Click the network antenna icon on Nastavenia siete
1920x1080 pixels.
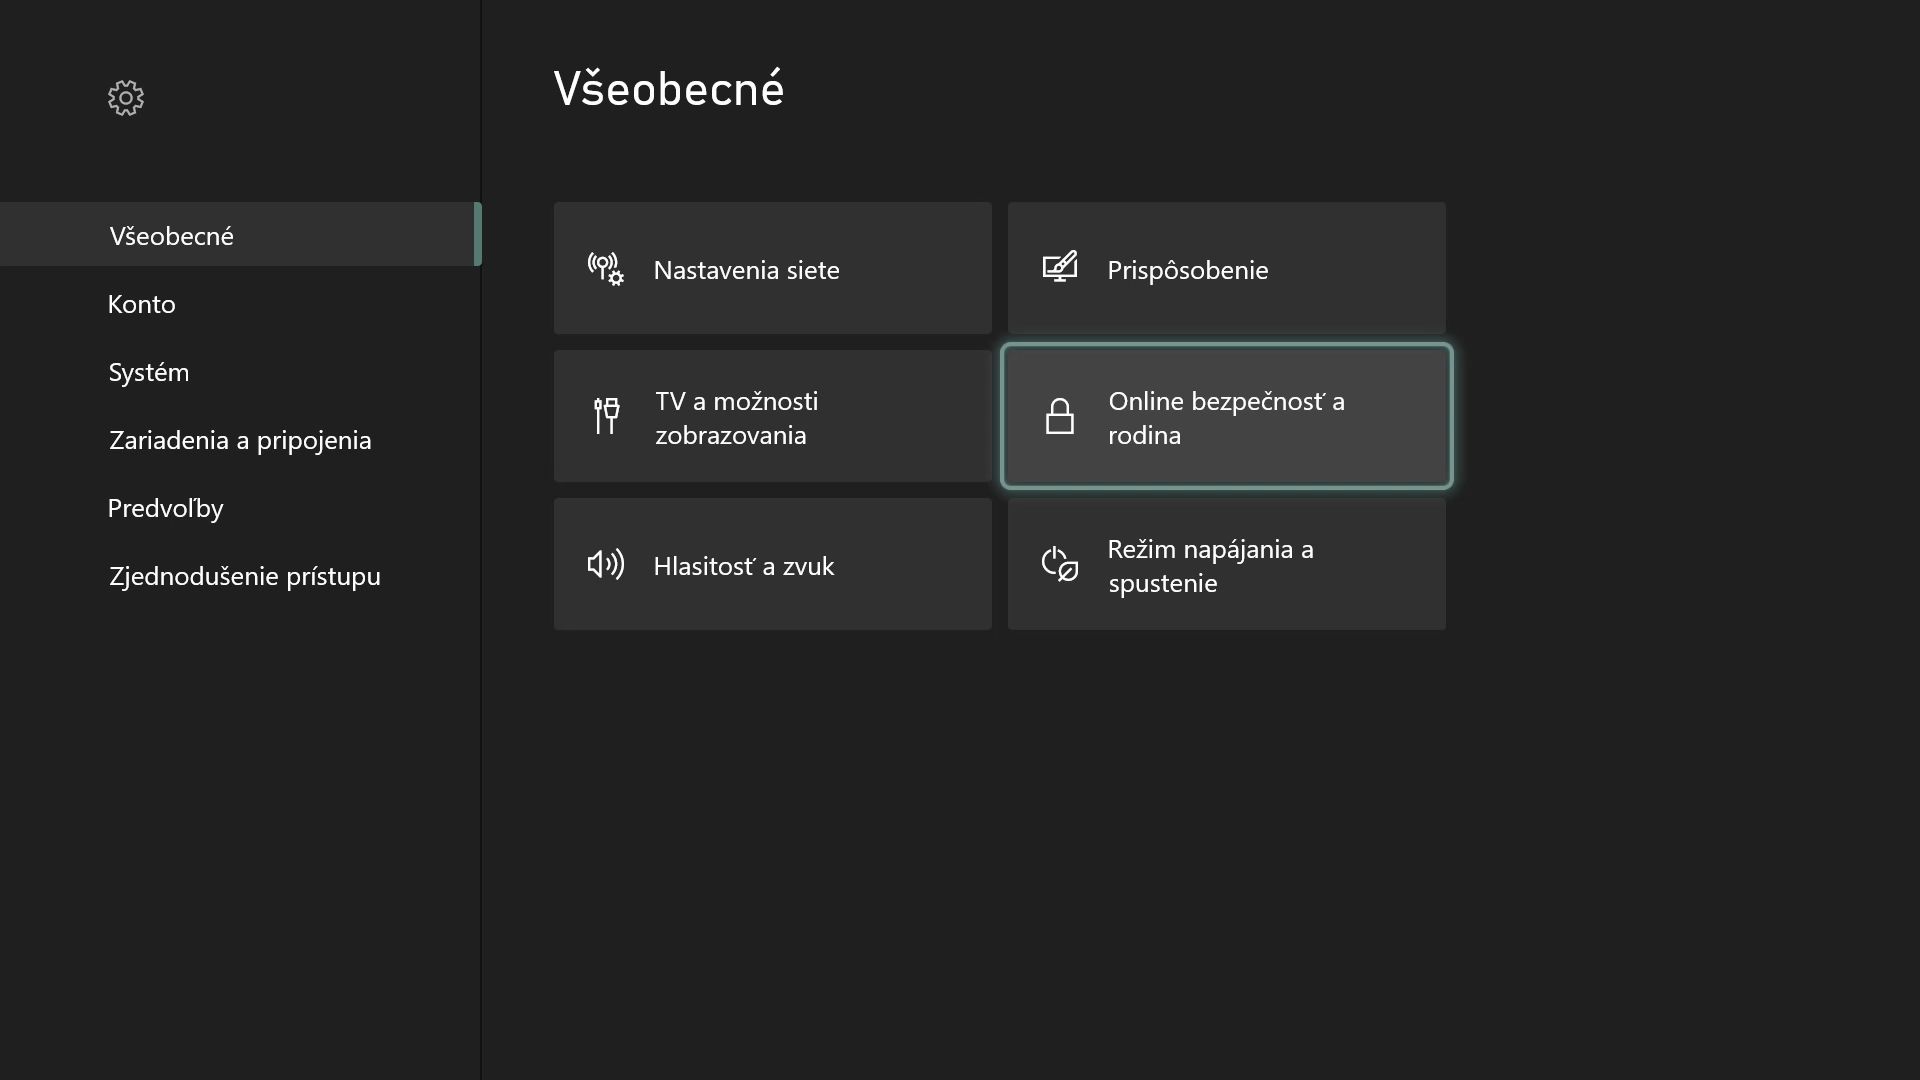pyautogui.click(x=606, y=269)
